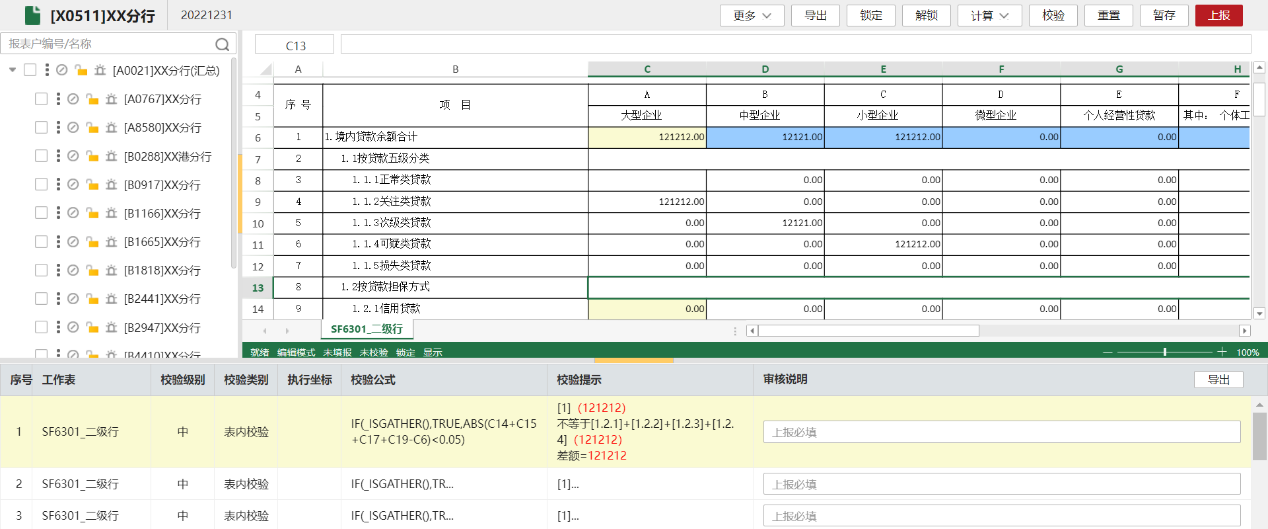1268x529 pixels.
Task: Collapse the [A0021]XX分行(汇总) tree node
Action: [12, 70]
